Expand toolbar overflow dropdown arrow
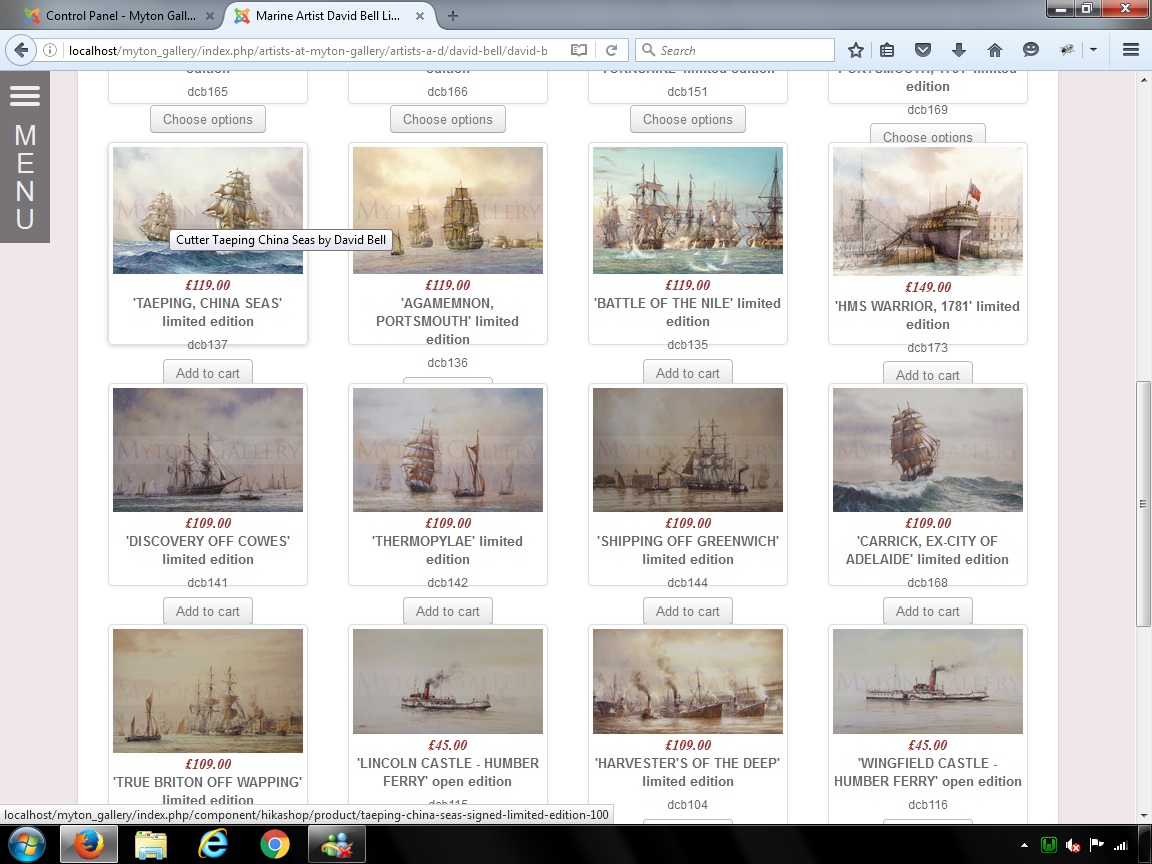 1093,50
